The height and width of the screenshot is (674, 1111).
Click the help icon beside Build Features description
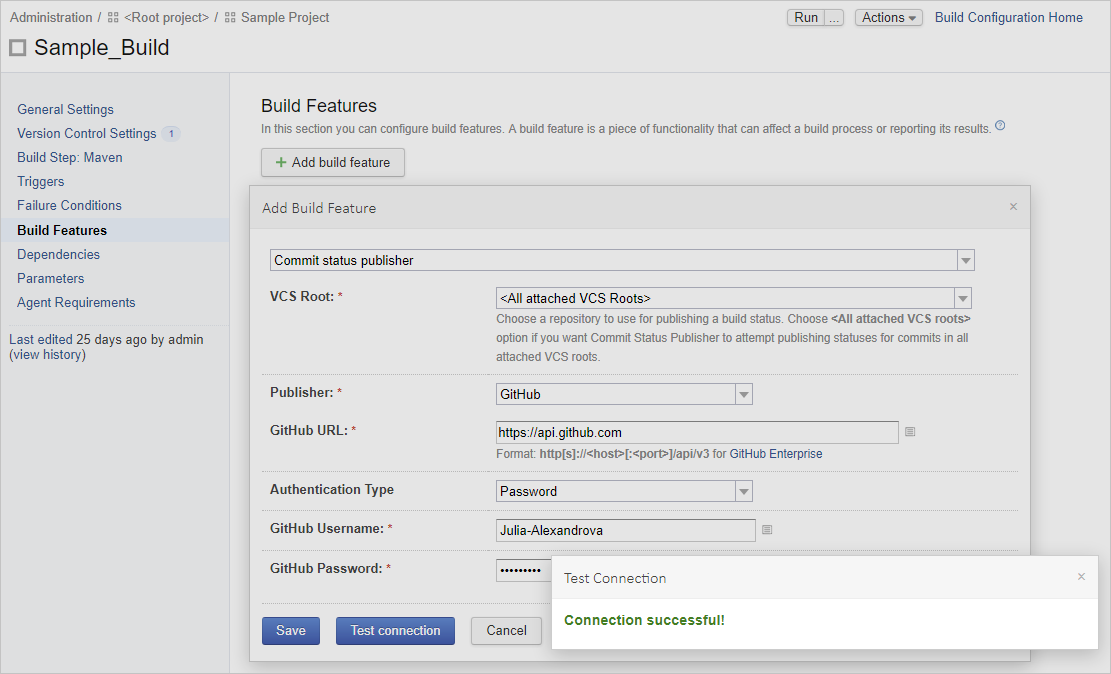1001,125
